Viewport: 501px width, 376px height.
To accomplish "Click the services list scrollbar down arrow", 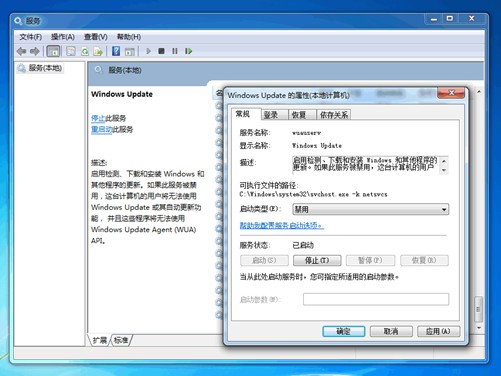I will pos(479,328).
